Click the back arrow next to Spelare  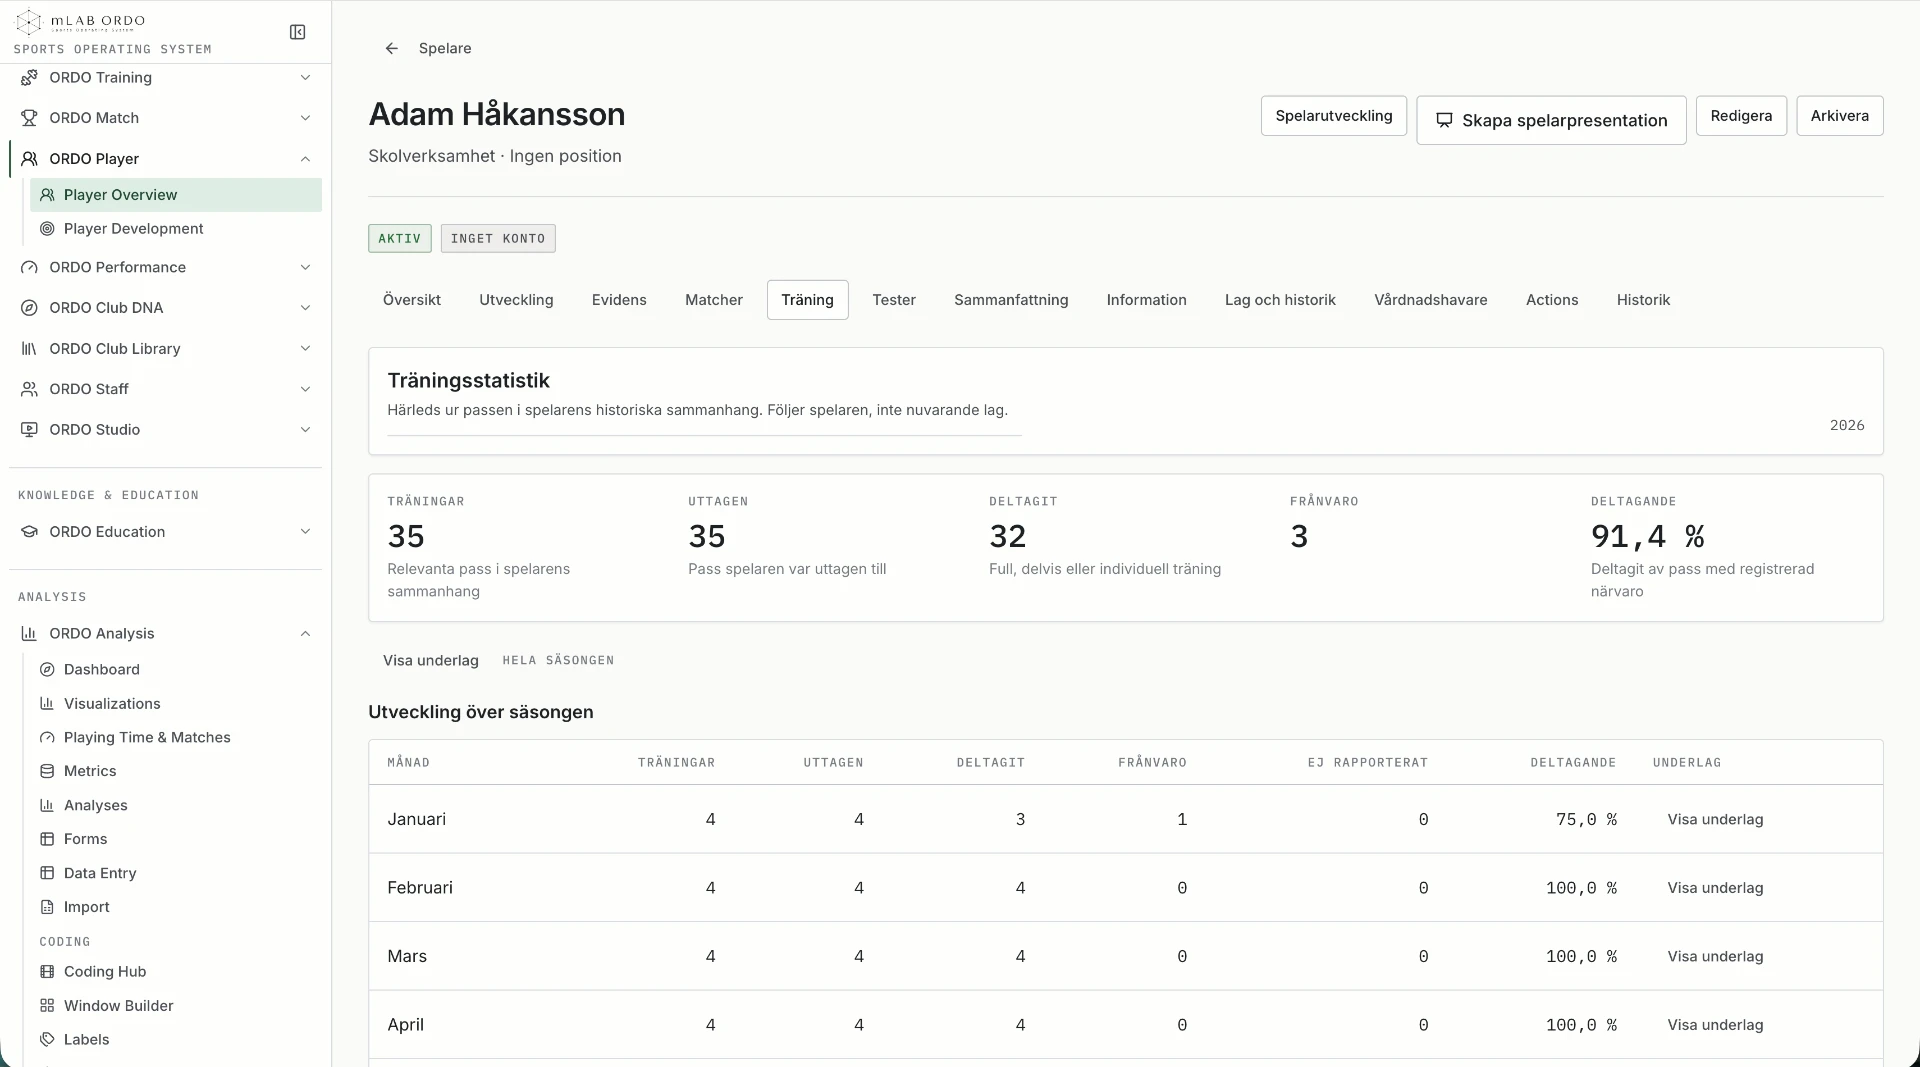pyautogui.click(x=392, y=48)
